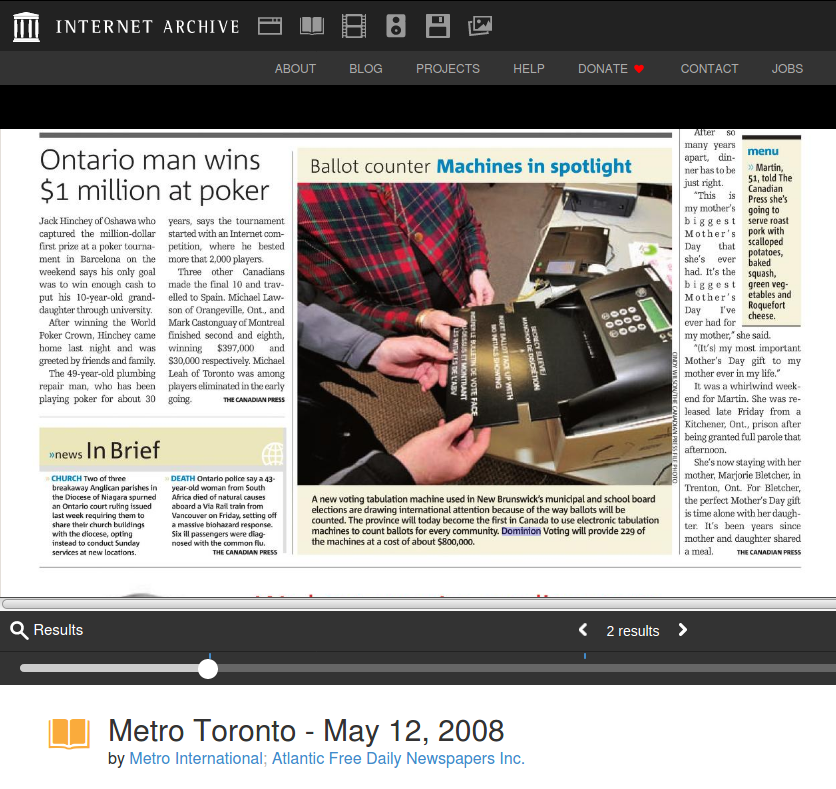Click the CHURCH brief item

click(101, 515)
